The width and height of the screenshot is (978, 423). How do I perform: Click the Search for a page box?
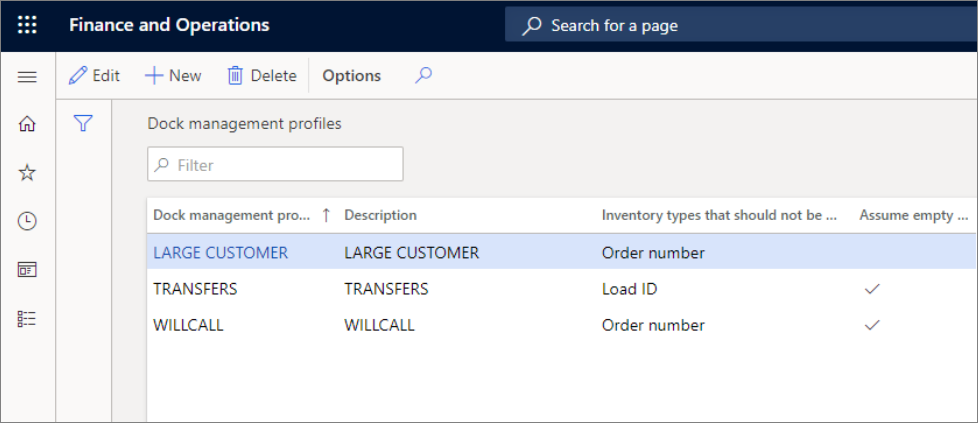[x=741, y=26]
